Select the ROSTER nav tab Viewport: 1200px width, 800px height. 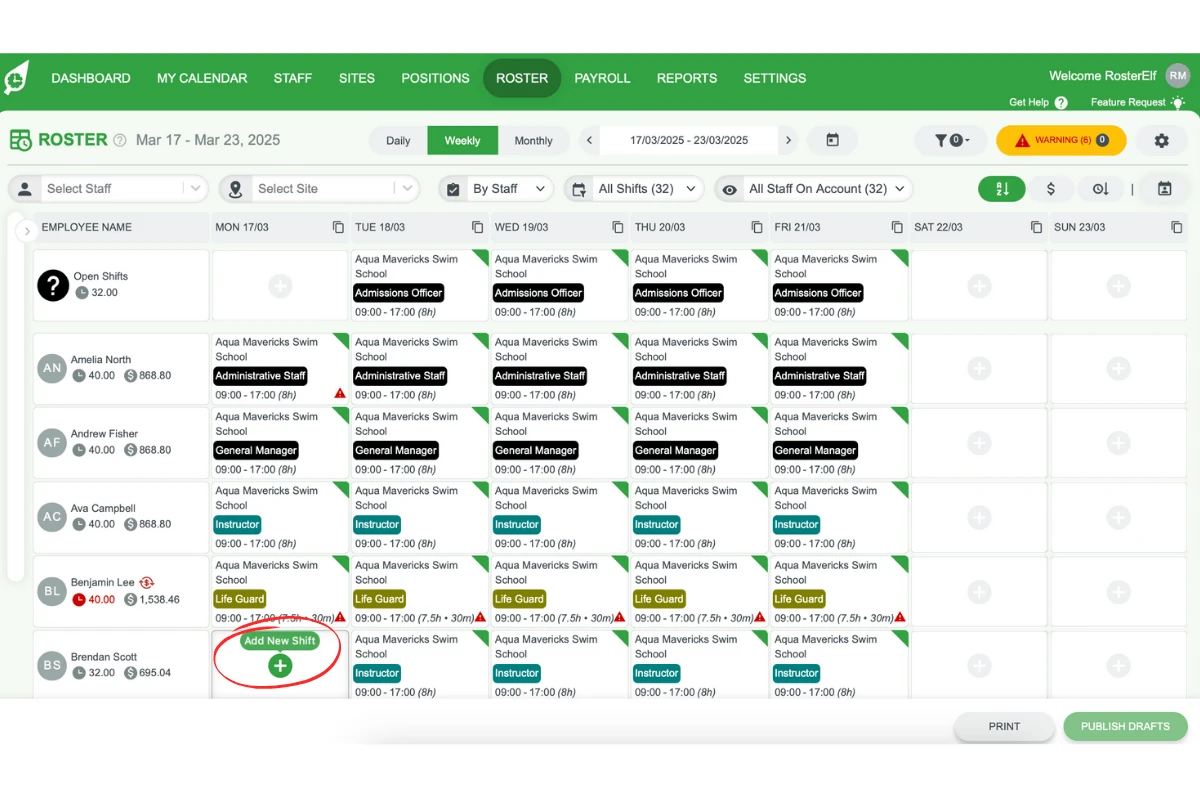522,78
